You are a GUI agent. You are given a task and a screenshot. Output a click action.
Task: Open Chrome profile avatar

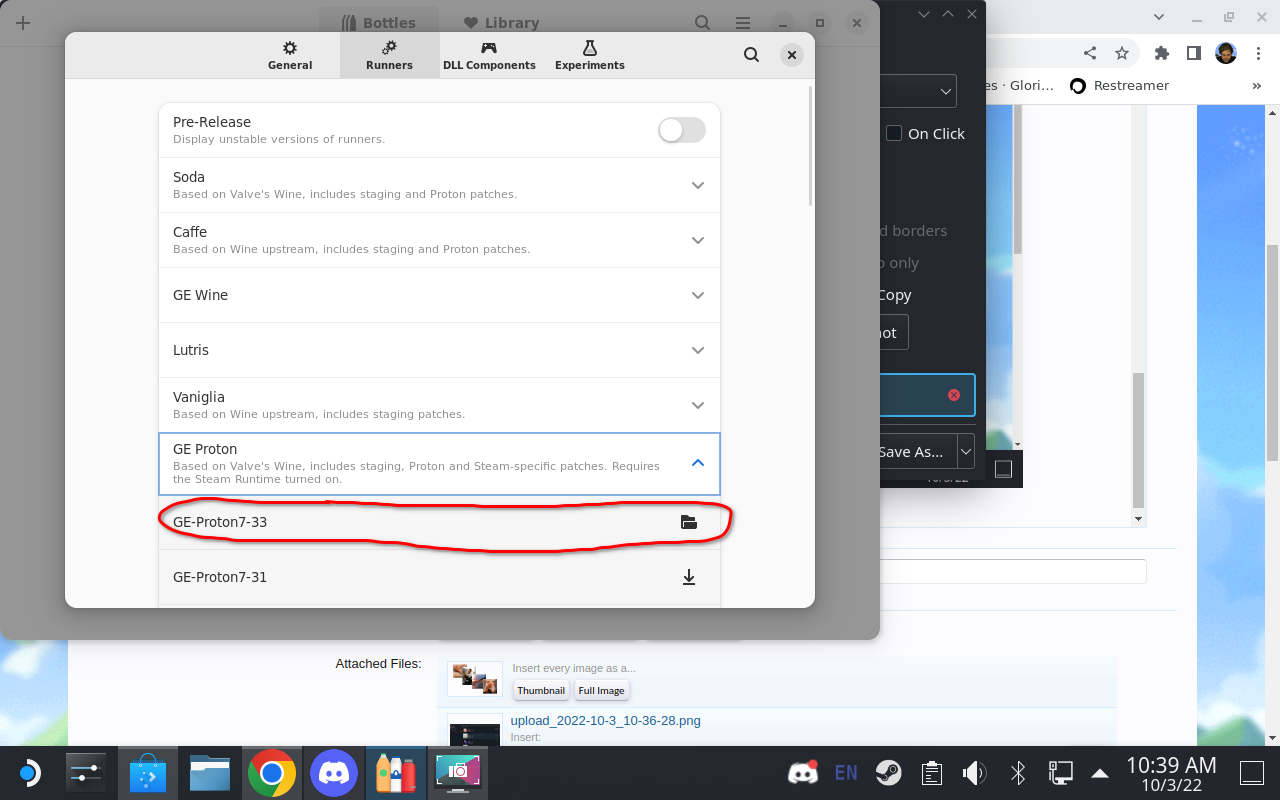[1226, 53]
